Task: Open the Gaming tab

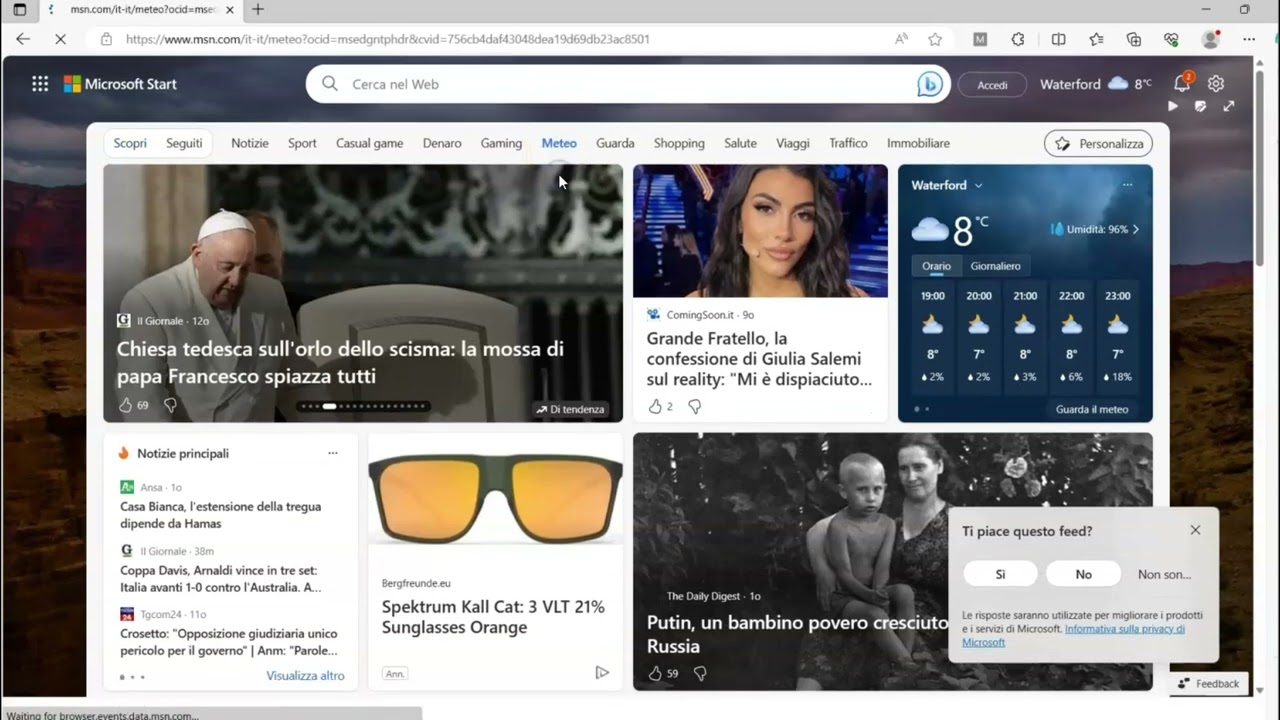Action: coord(501,143)
